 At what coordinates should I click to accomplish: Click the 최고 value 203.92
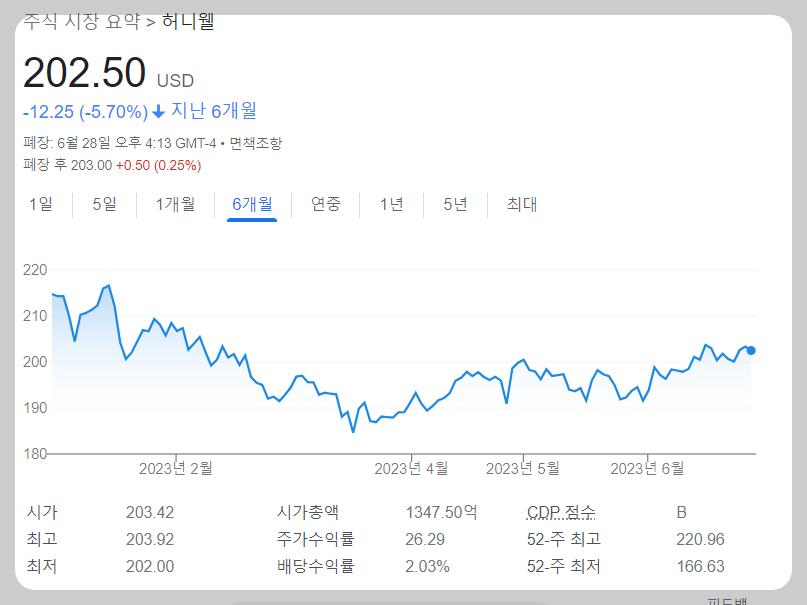pyautogui.click(x=150, y=539)
